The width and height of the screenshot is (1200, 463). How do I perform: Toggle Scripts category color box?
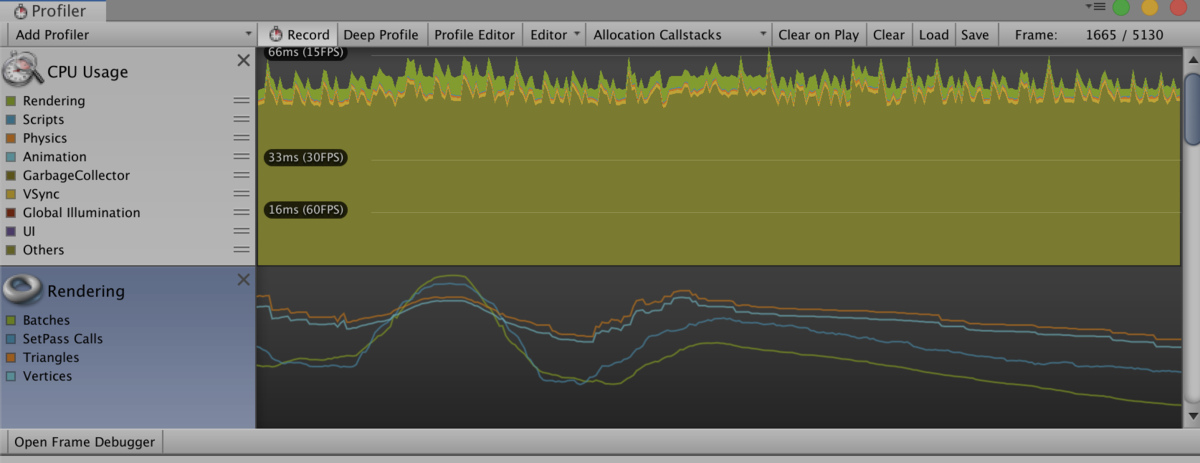[x=11, y=119]
